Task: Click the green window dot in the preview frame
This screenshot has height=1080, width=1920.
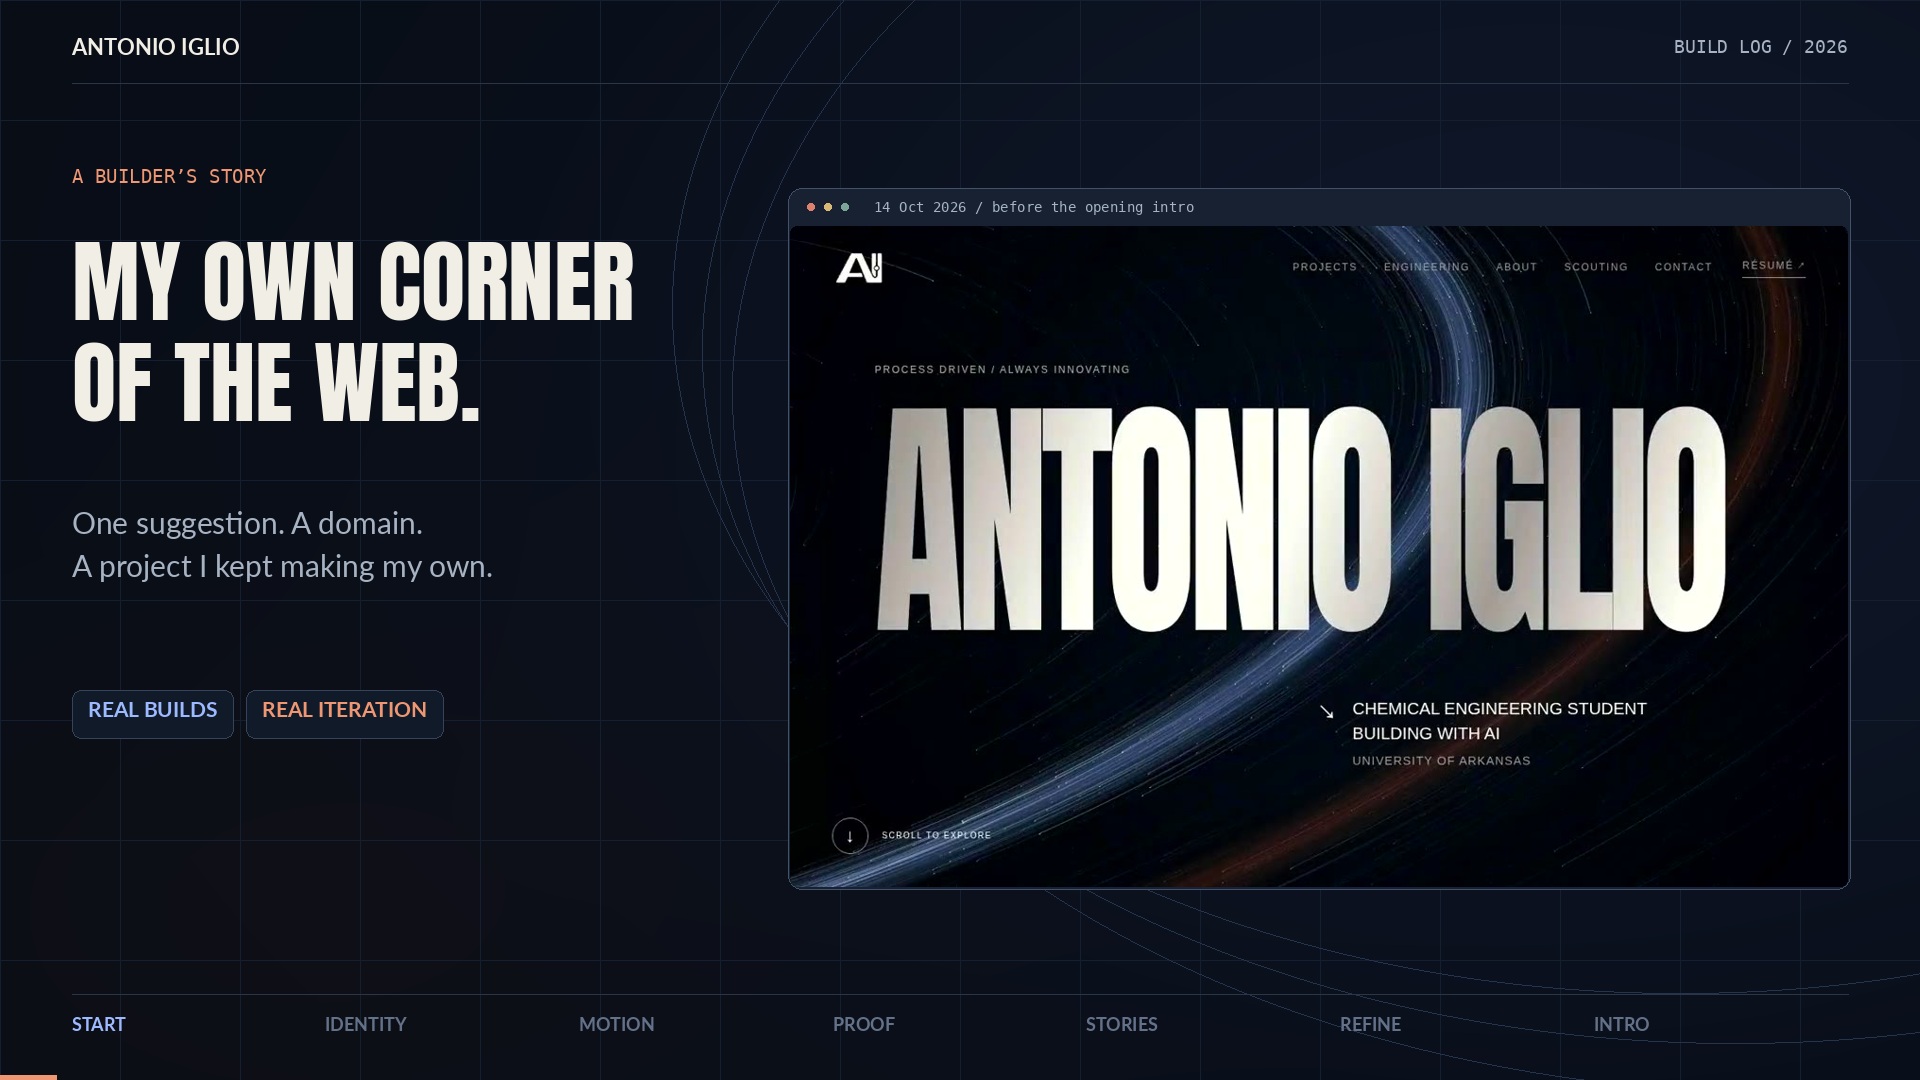Action: (845, 207)
